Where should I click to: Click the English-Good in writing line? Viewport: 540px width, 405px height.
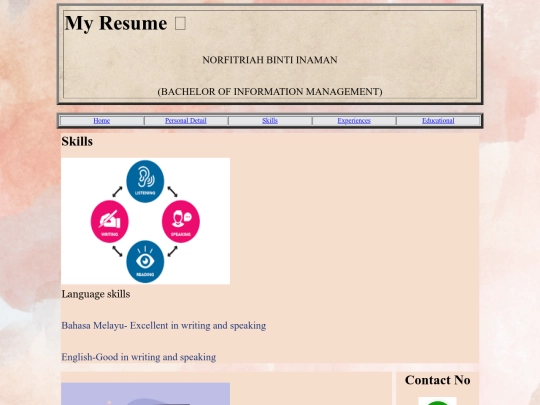click(x=139, y=357)
